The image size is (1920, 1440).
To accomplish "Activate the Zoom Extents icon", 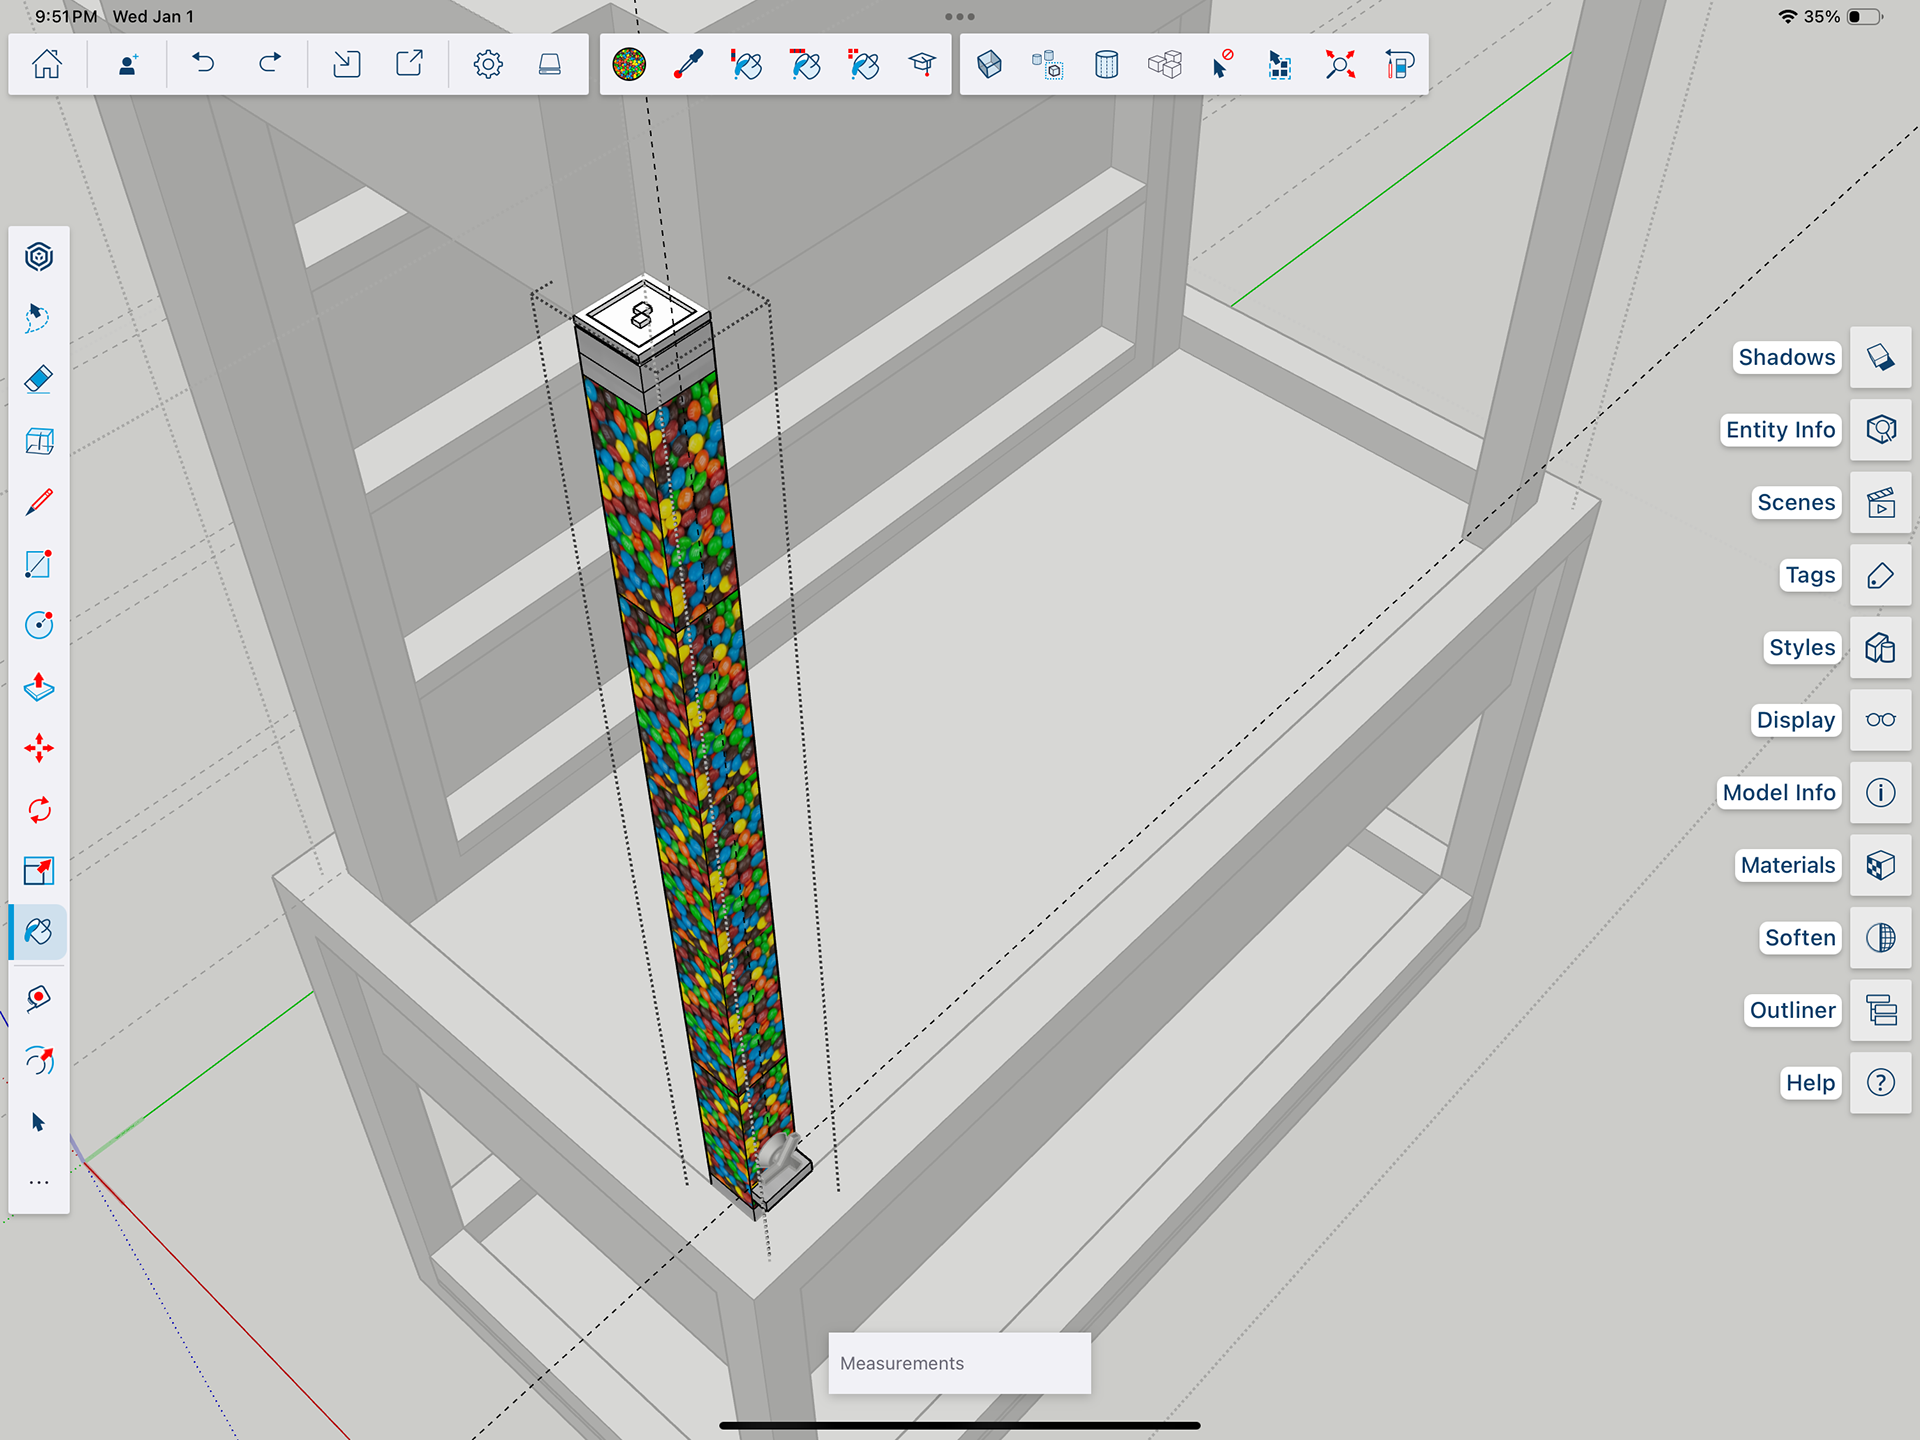I will (1340, 65).
